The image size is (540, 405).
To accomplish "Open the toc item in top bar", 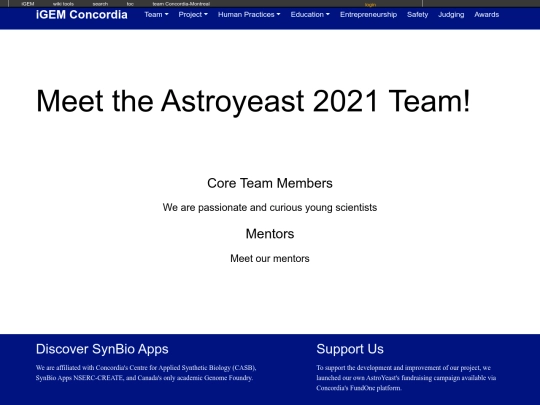I will [130, 4].
